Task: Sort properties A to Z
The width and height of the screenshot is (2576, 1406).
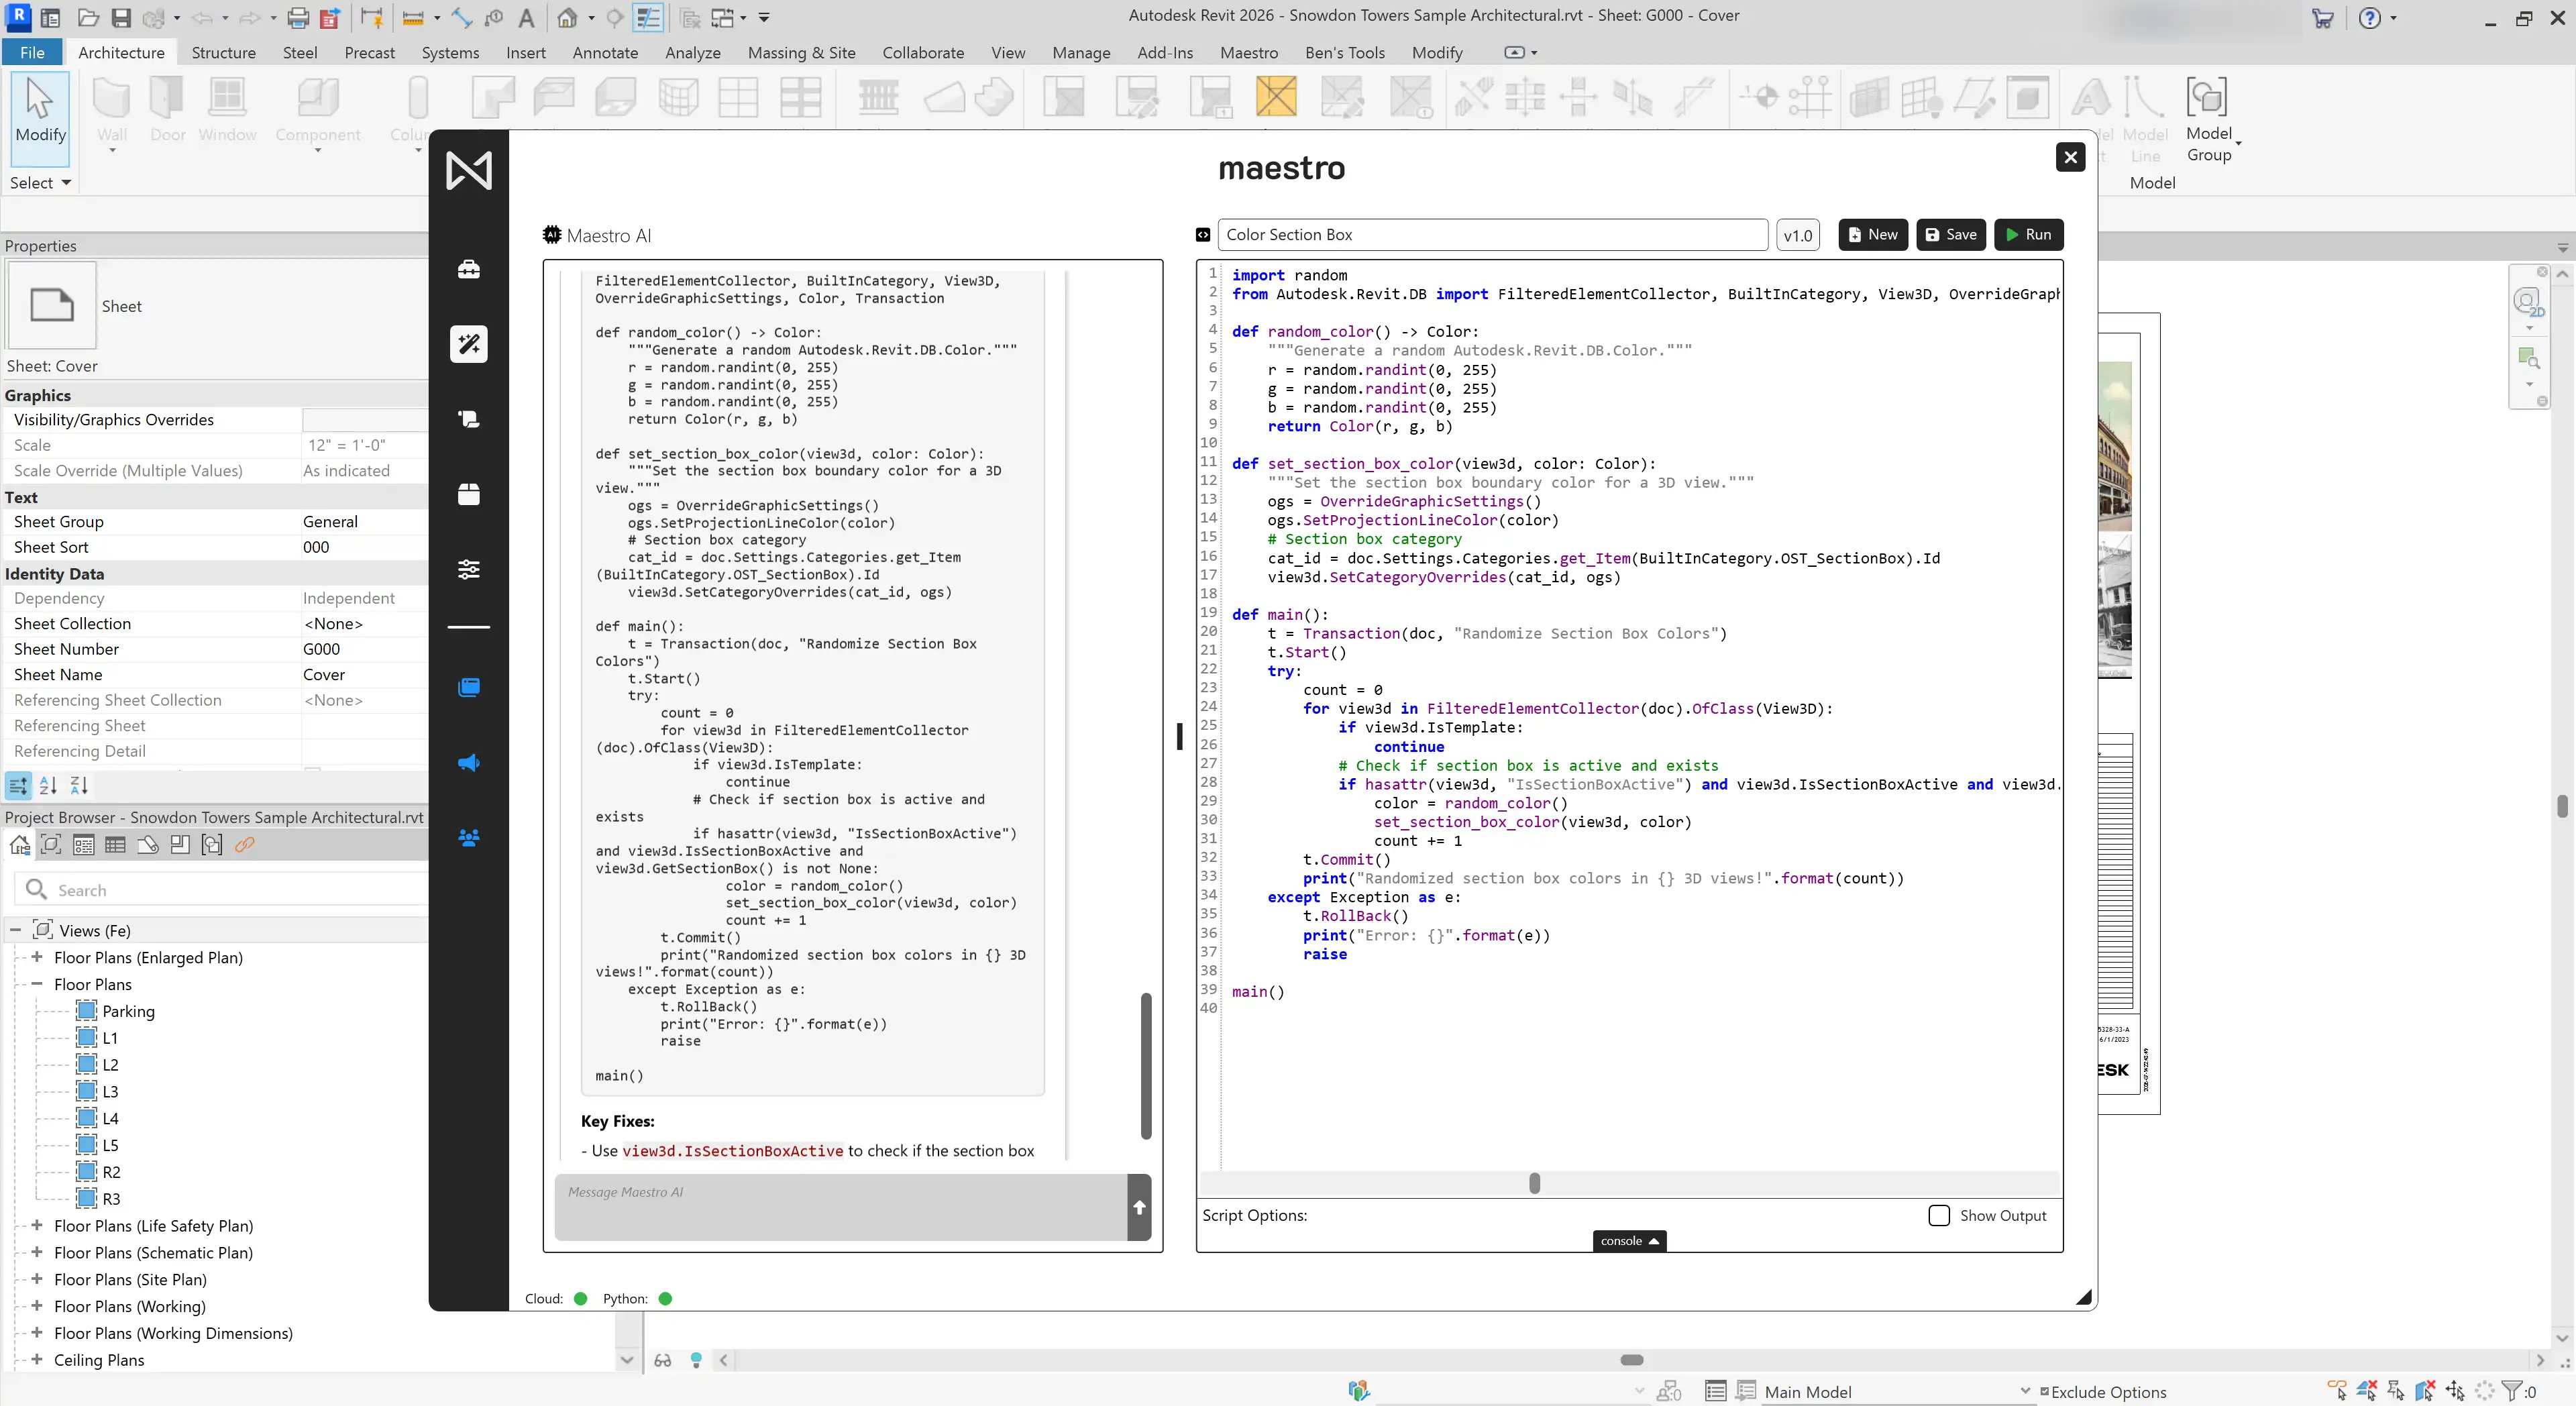Action: 48,786
